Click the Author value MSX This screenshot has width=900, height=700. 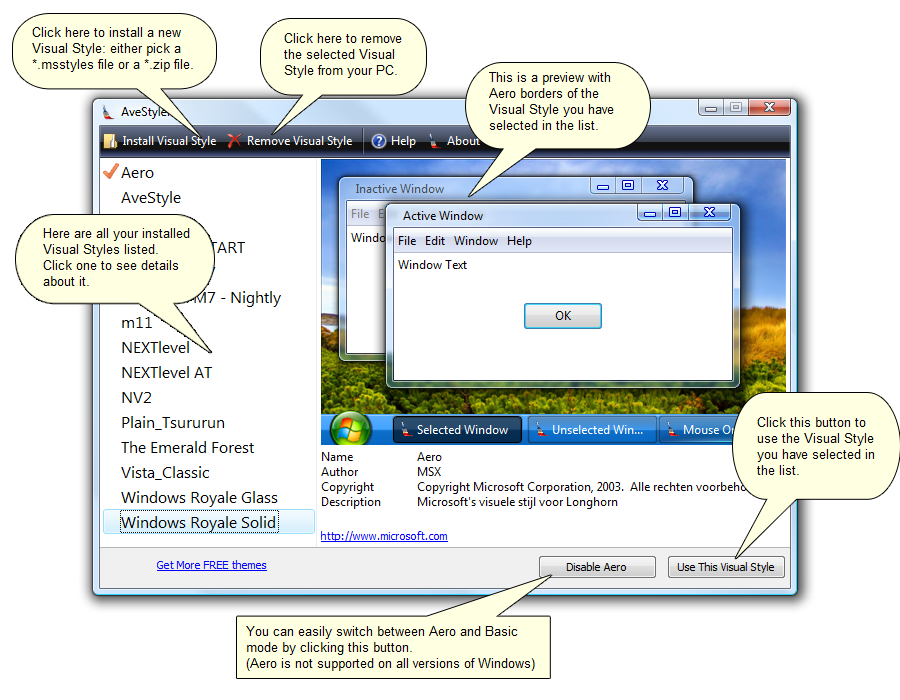(x=429, y=472)
